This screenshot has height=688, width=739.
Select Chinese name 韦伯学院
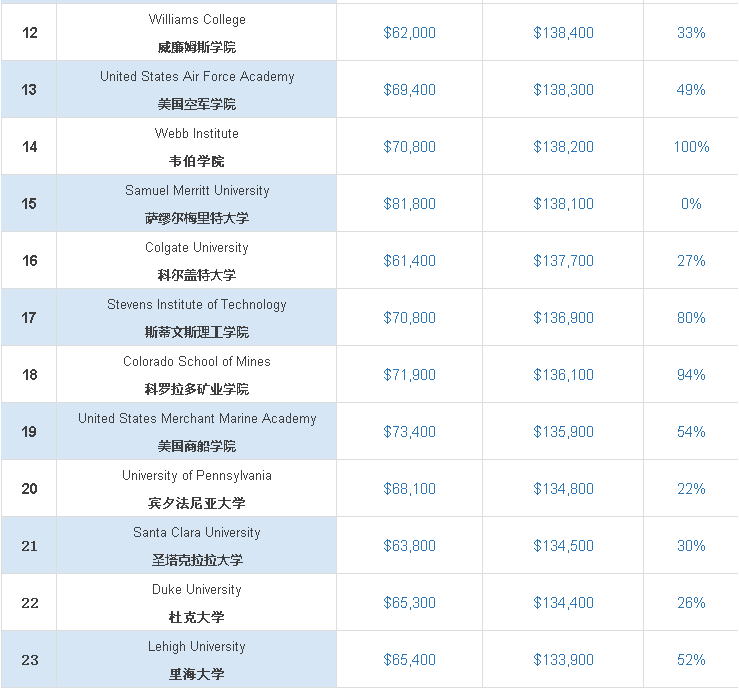click(197, 161)
